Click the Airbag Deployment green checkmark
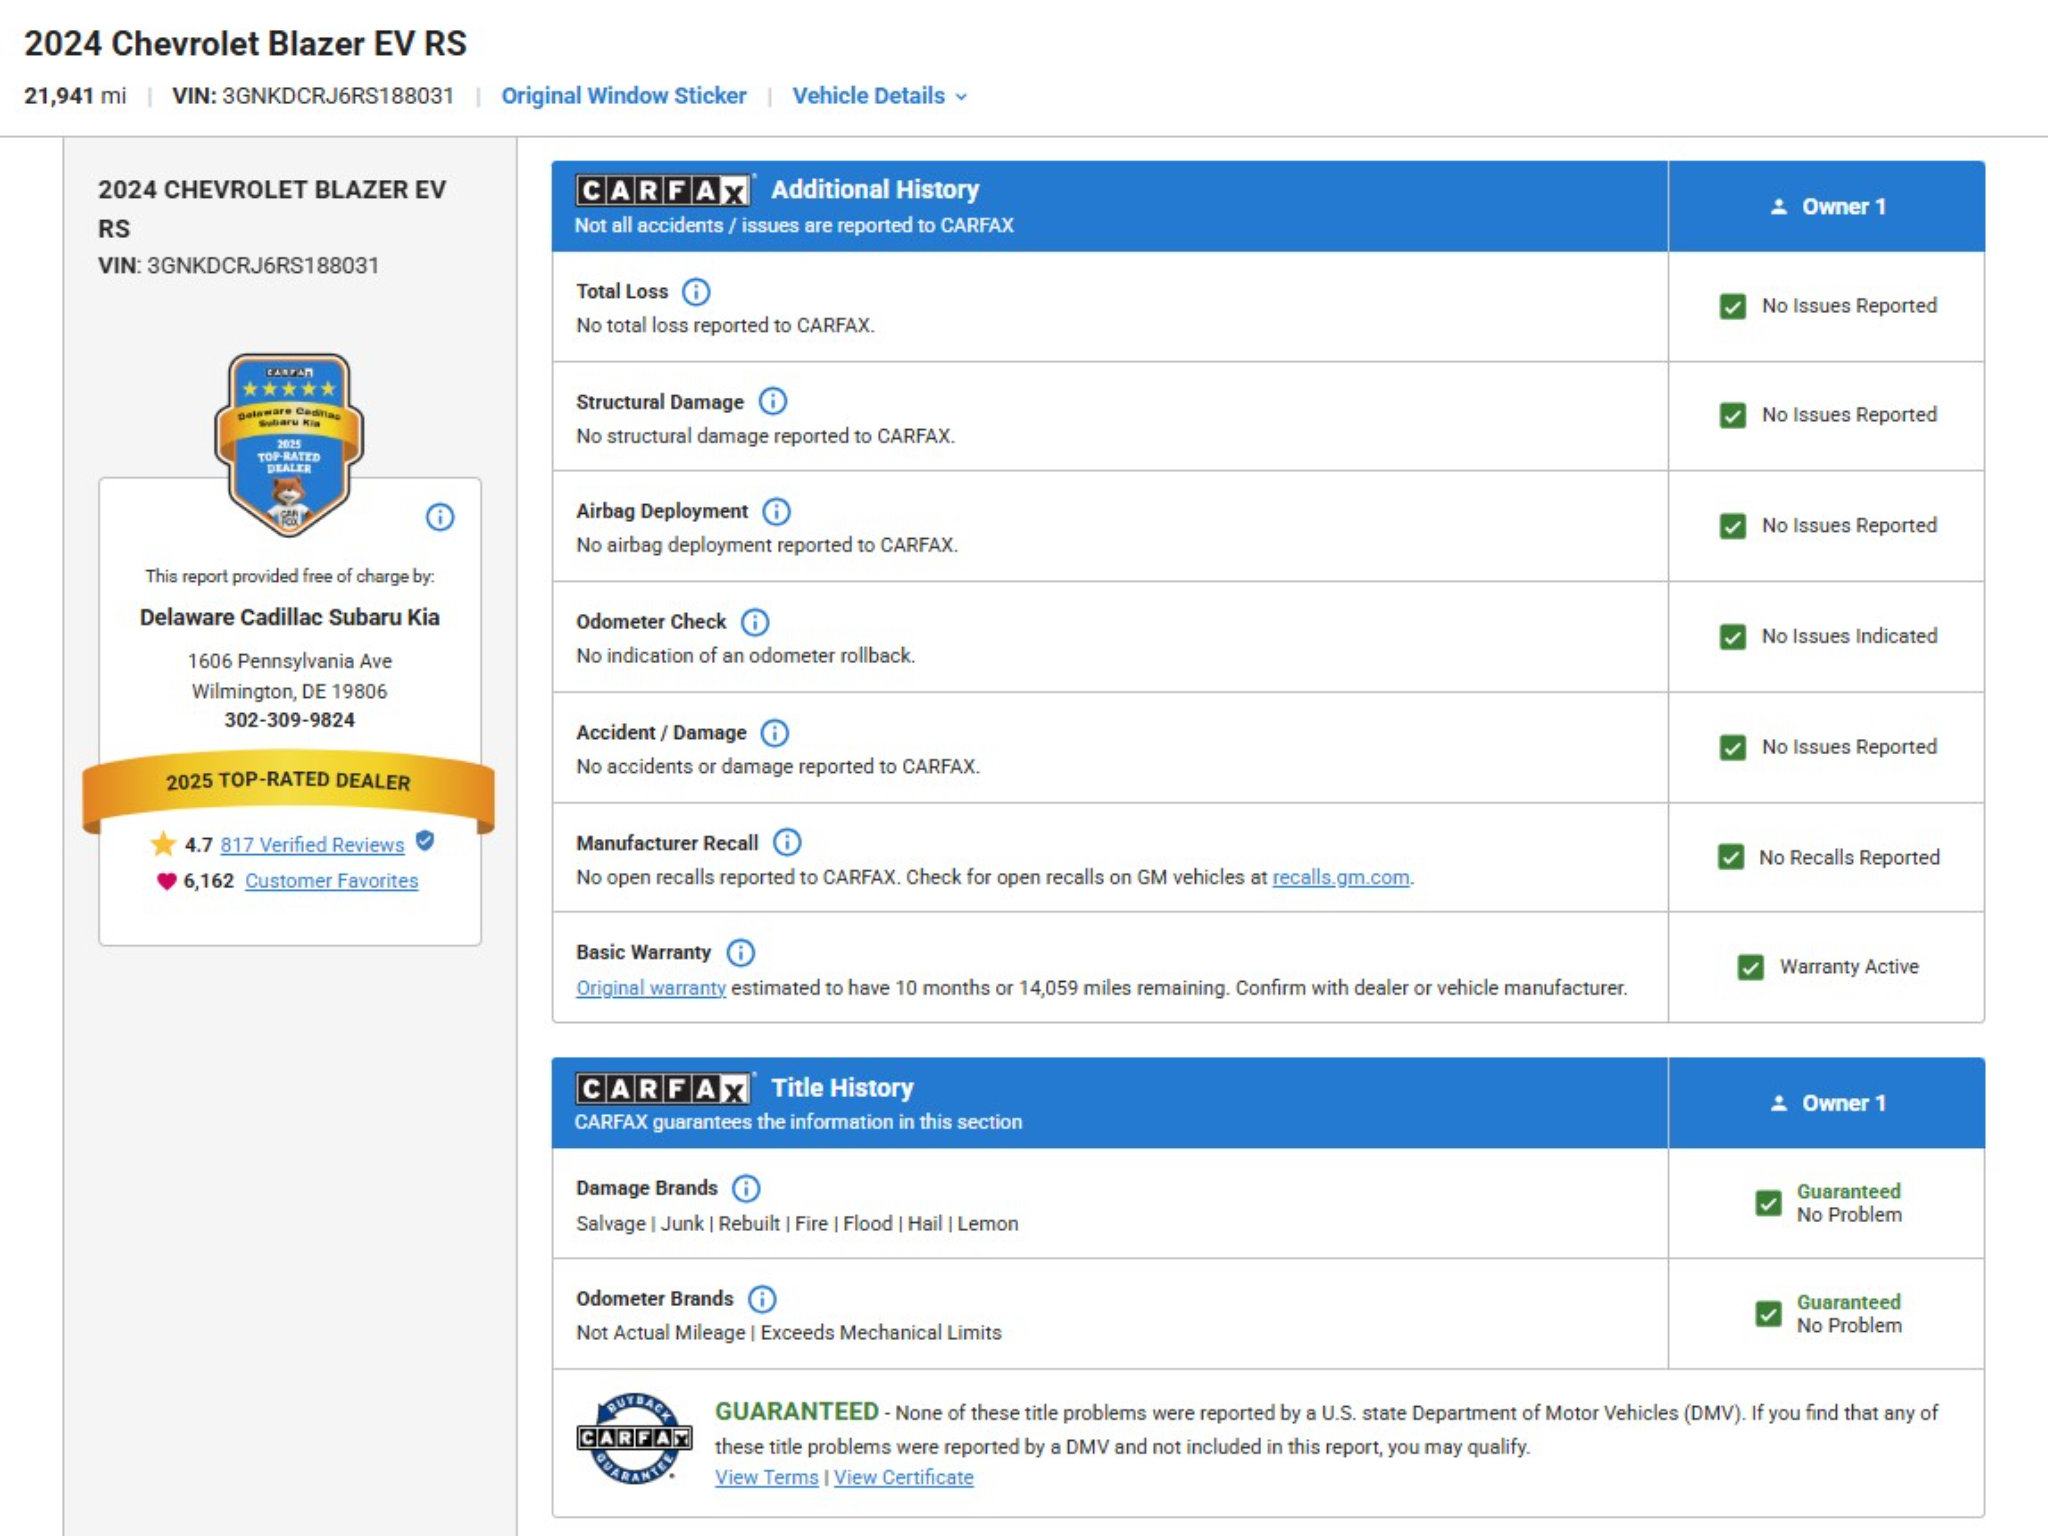 tap(1733, 526)
